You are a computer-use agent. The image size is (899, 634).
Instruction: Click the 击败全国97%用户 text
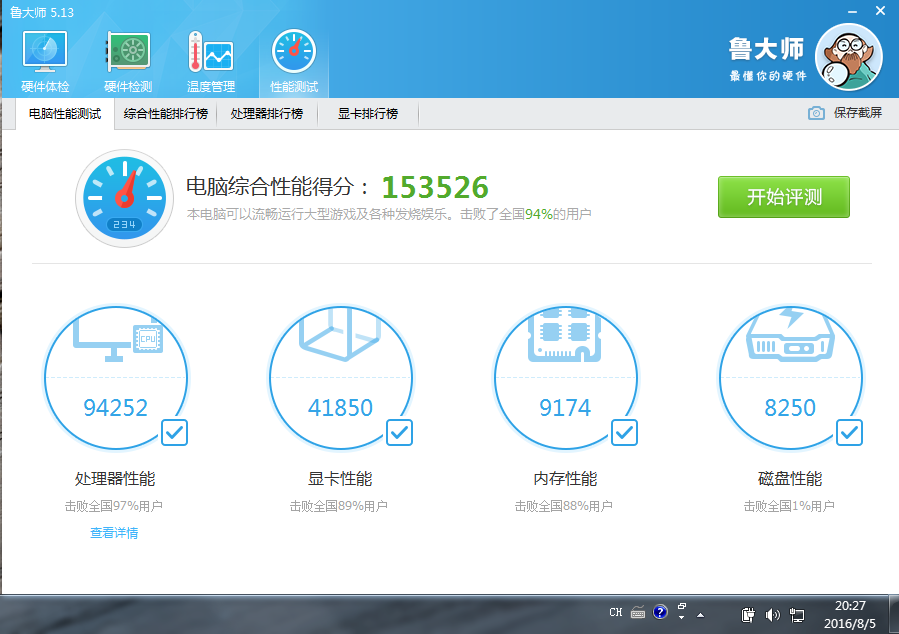pyautogui.click(x=114, y=506)
